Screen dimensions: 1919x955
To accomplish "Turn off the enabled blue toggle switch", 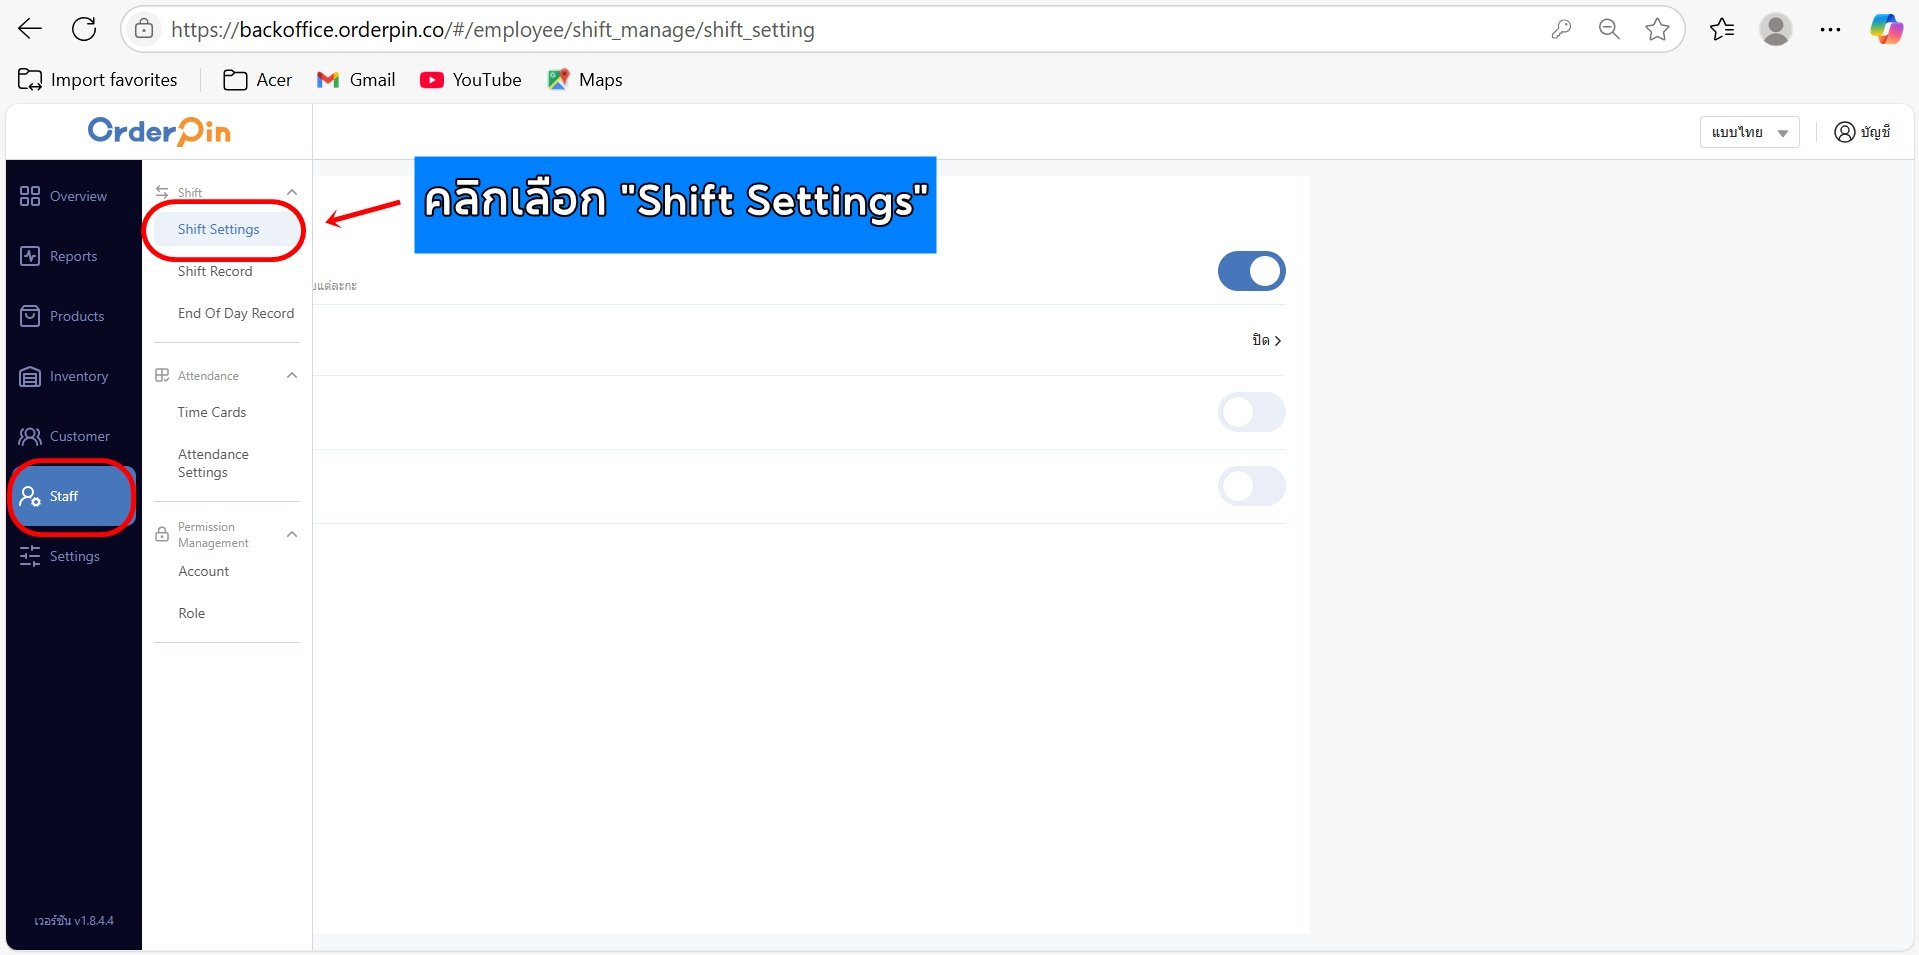I will coord(1251,271).
